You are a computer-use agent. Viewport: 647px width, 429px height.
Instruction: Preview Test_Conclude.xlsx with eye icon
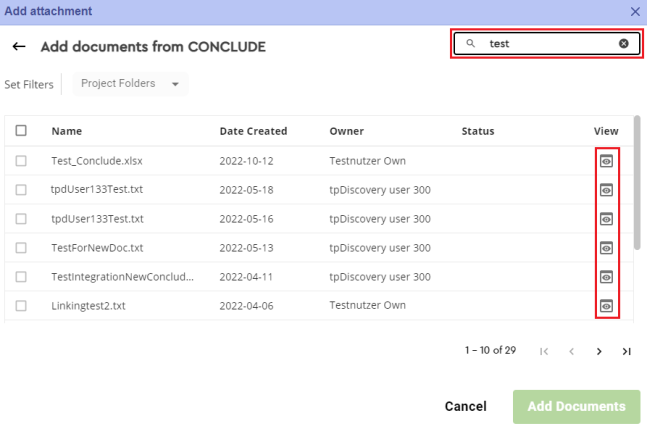coord(606,160)
